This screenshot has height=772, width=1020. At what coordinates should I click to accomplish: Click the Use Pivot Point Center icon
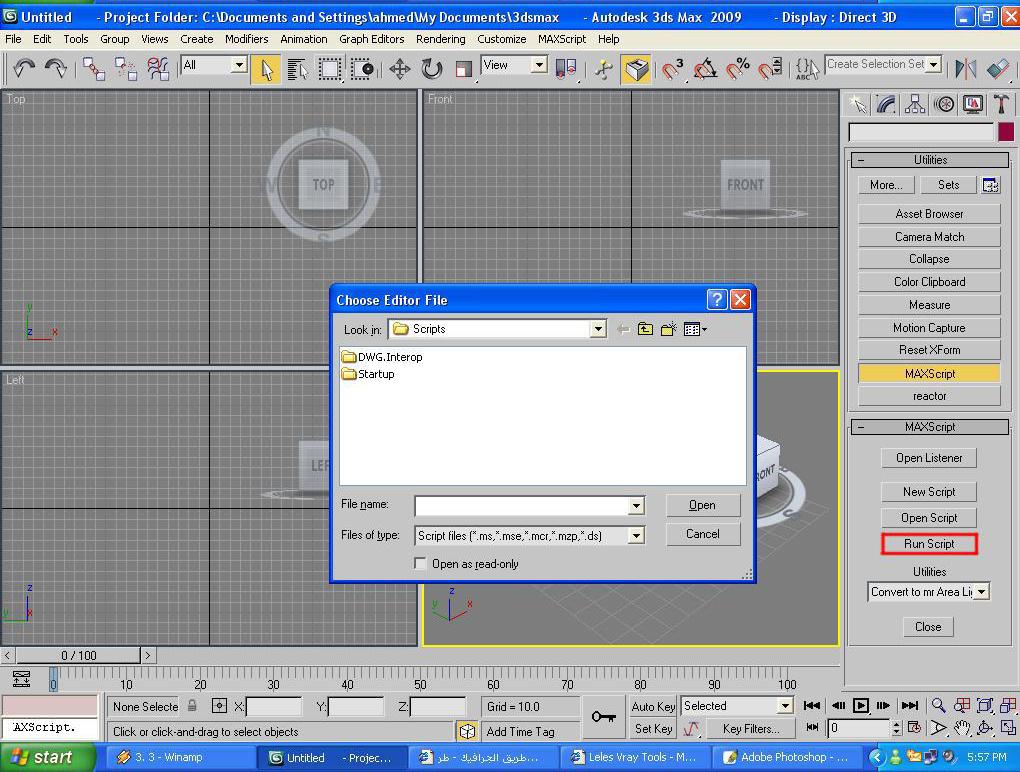coord(566,69)
